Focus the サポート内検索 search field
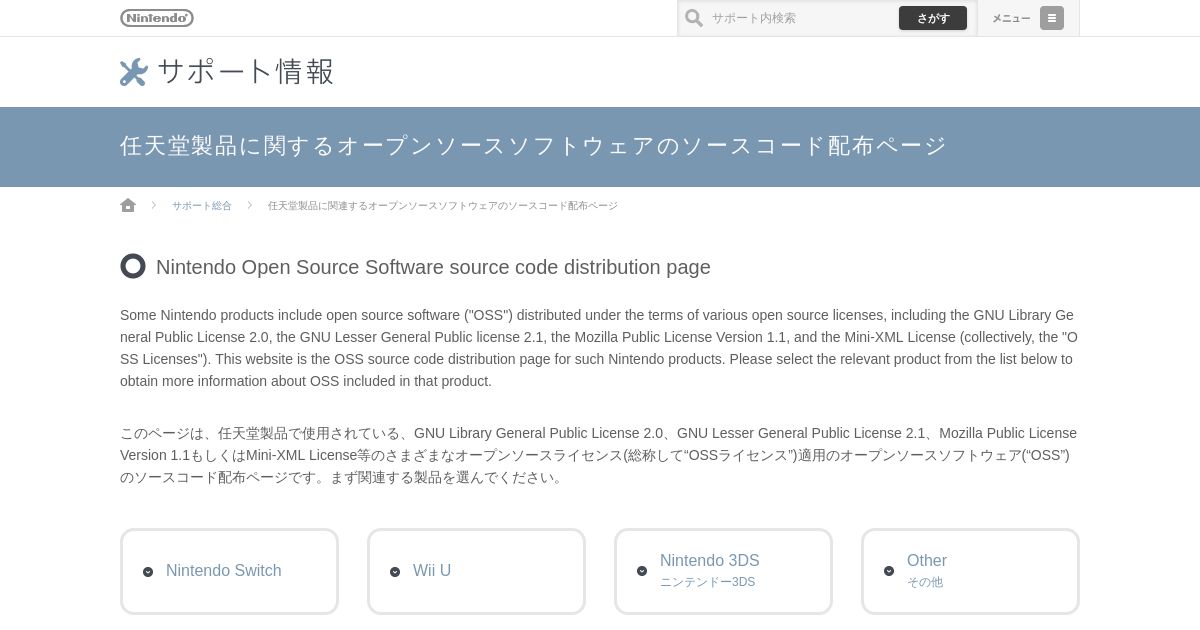This screenshot has height=630, width=1200. click(x=802, y=18)
